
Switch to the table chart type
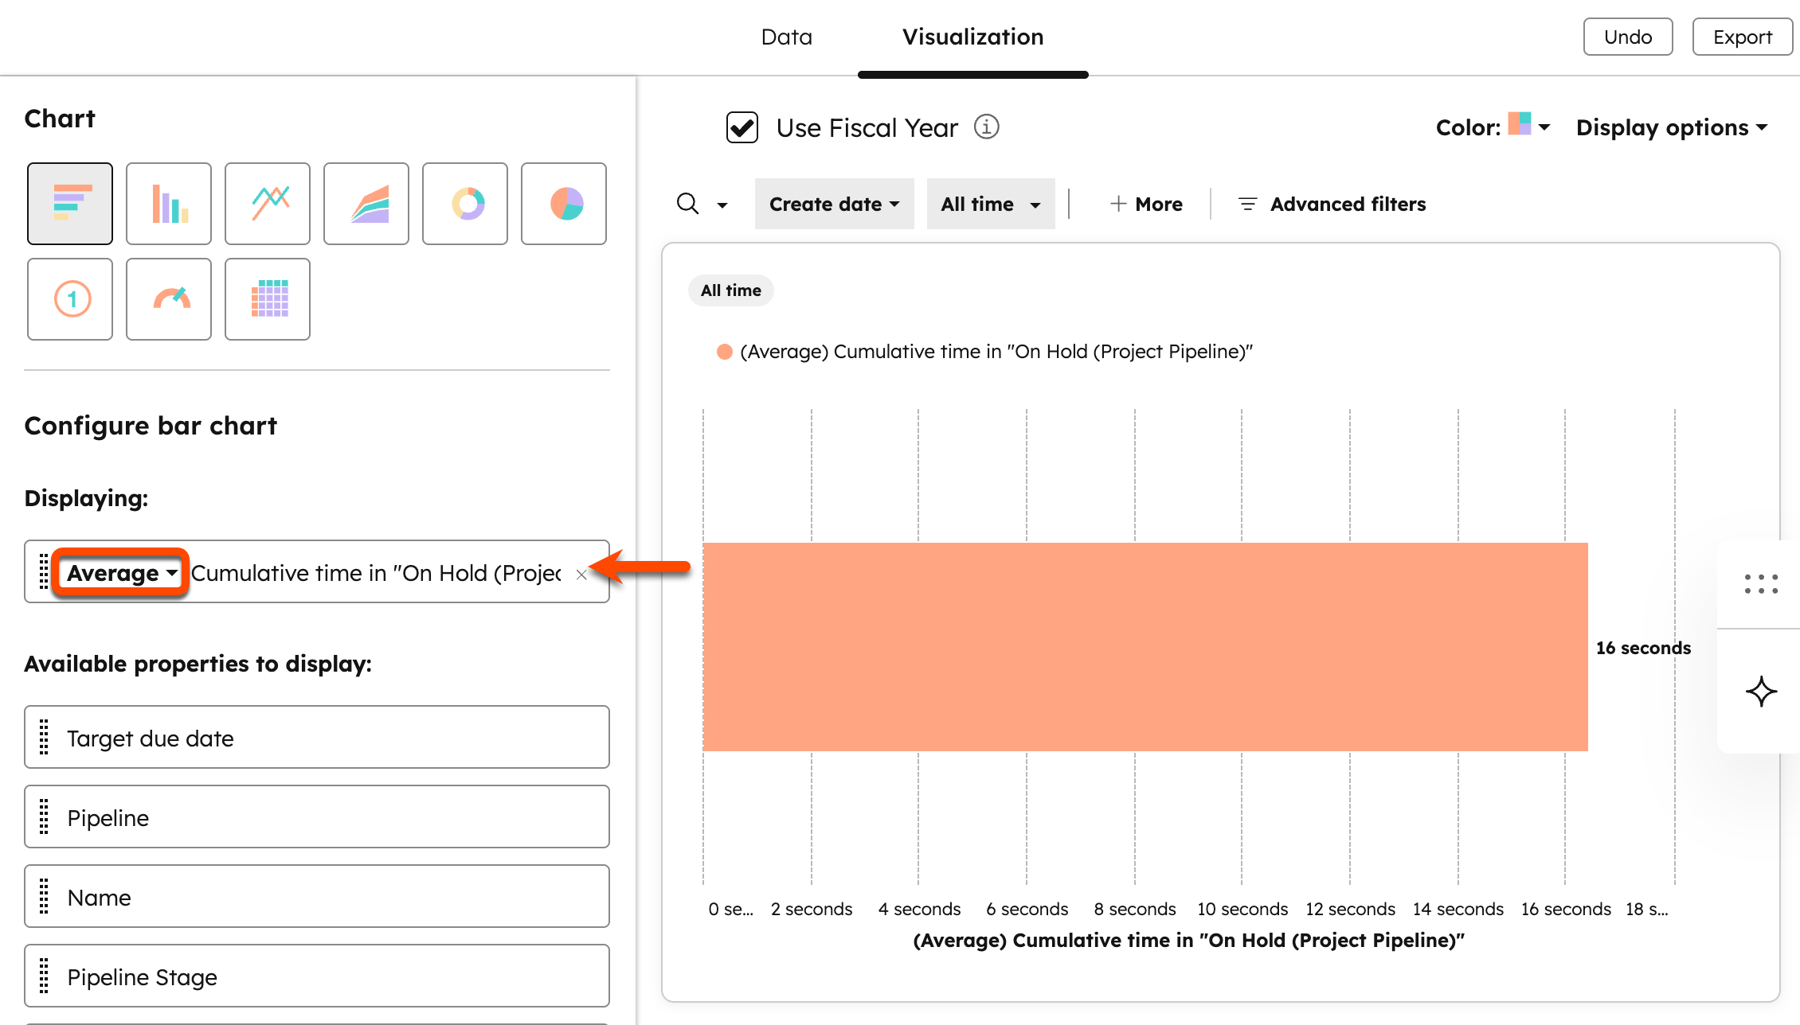pyautogui.click(x=267, y=299)
